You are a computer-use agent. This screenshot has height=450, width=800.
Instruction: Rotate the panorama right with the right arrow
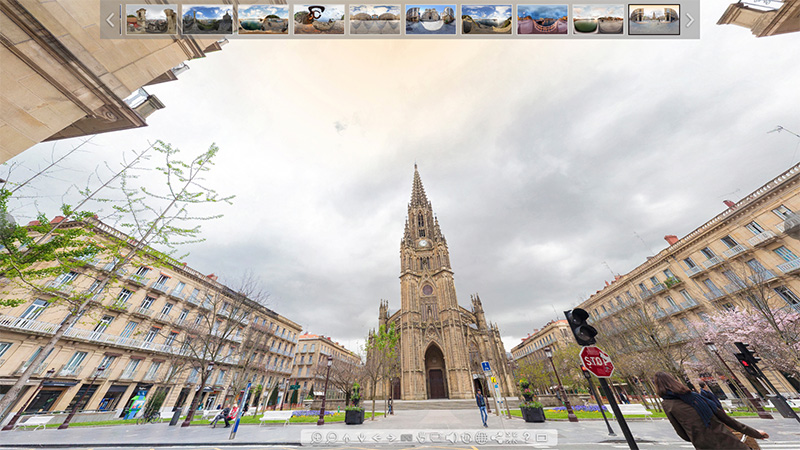tap(391, 438)
